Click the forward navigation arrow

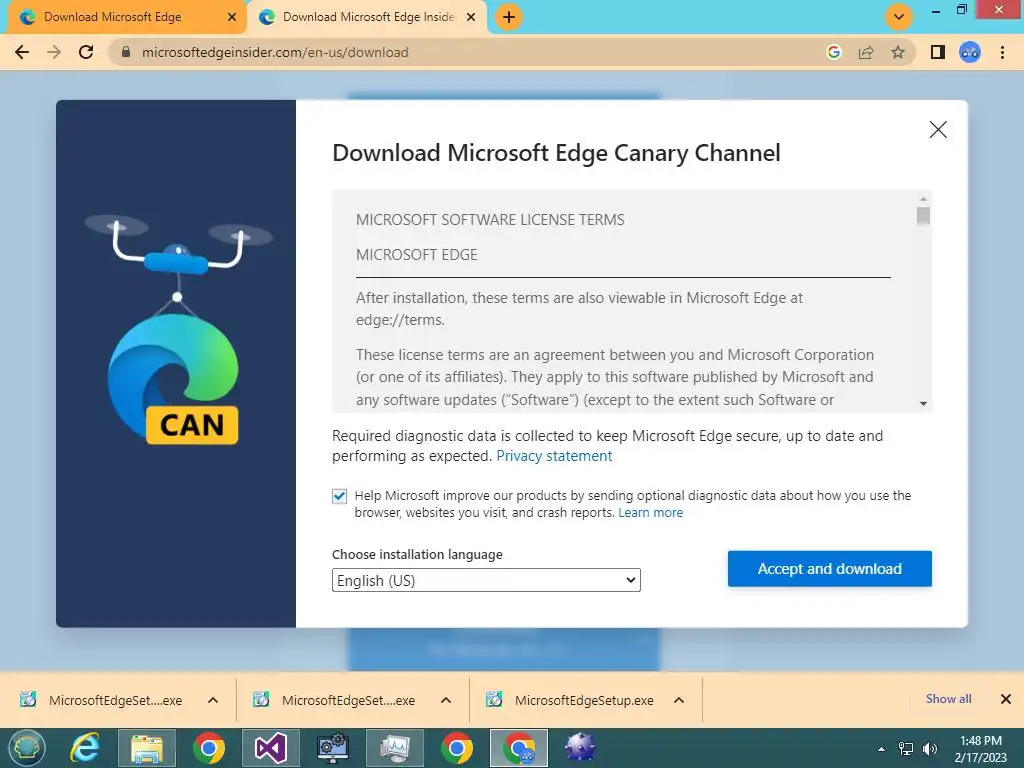click(x=54, y=52)
